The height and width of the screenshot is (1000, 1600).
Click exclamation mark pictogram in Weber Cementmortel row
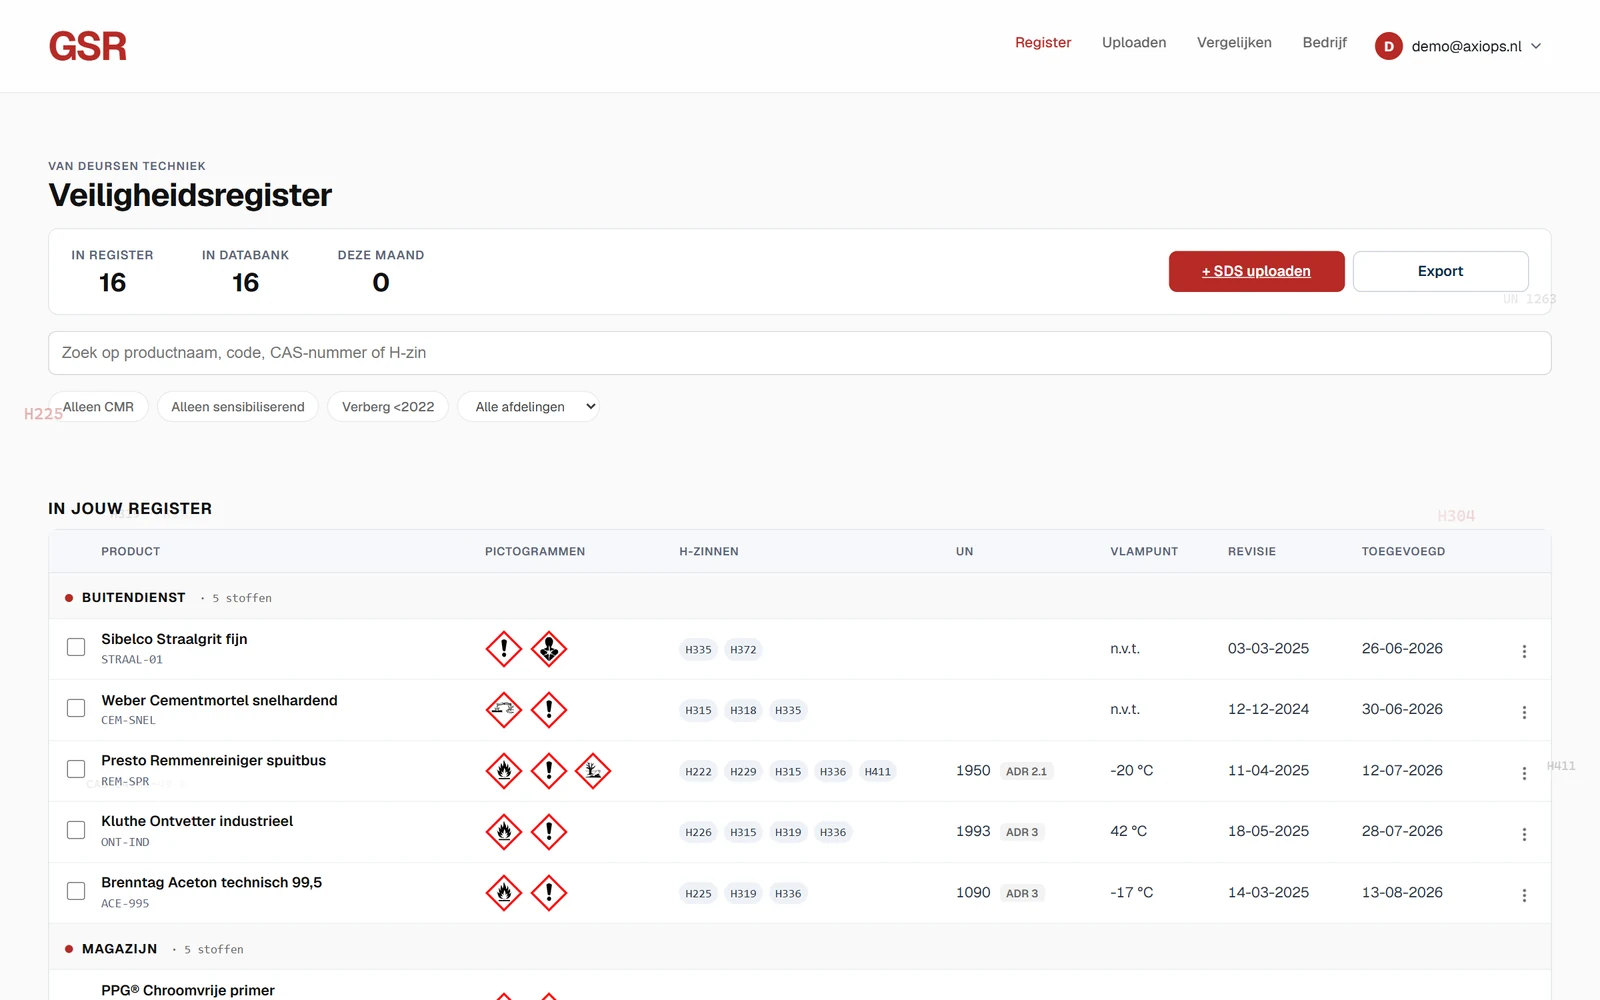tap(549, 710)
